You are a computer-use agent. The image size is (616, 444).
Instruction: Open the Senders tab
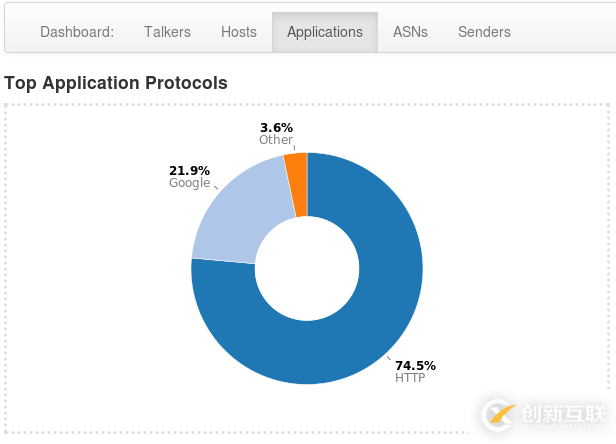coord(484,32)
